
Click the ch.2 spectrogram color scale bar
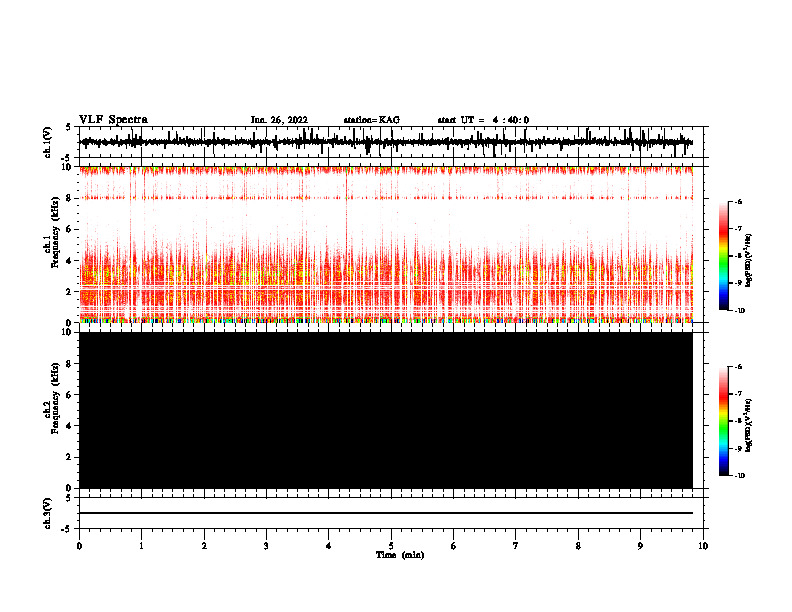[724, 421]
